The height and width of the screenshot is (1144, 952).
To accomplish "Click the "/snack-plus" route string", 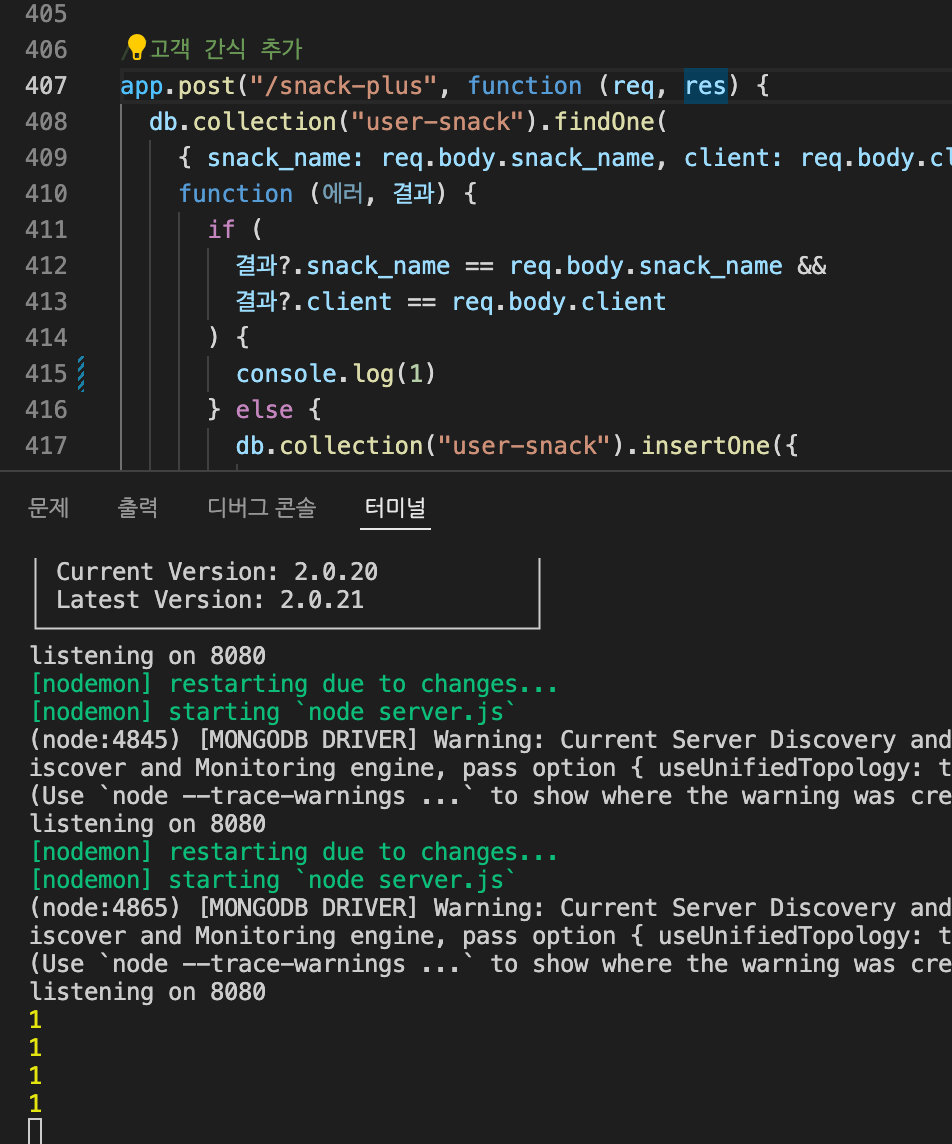I will (343, 85).
